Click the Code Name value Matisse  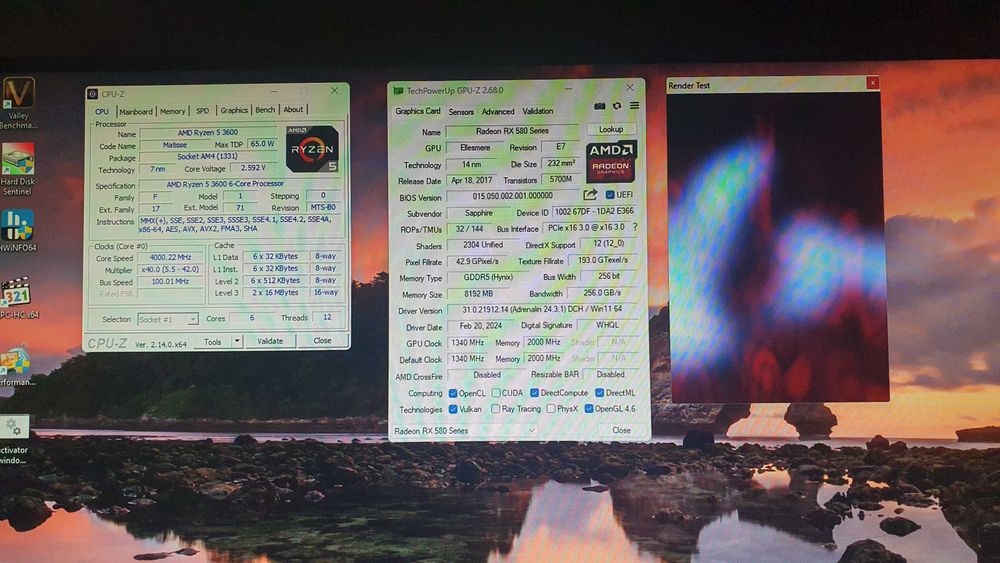[x=174, y=145]
